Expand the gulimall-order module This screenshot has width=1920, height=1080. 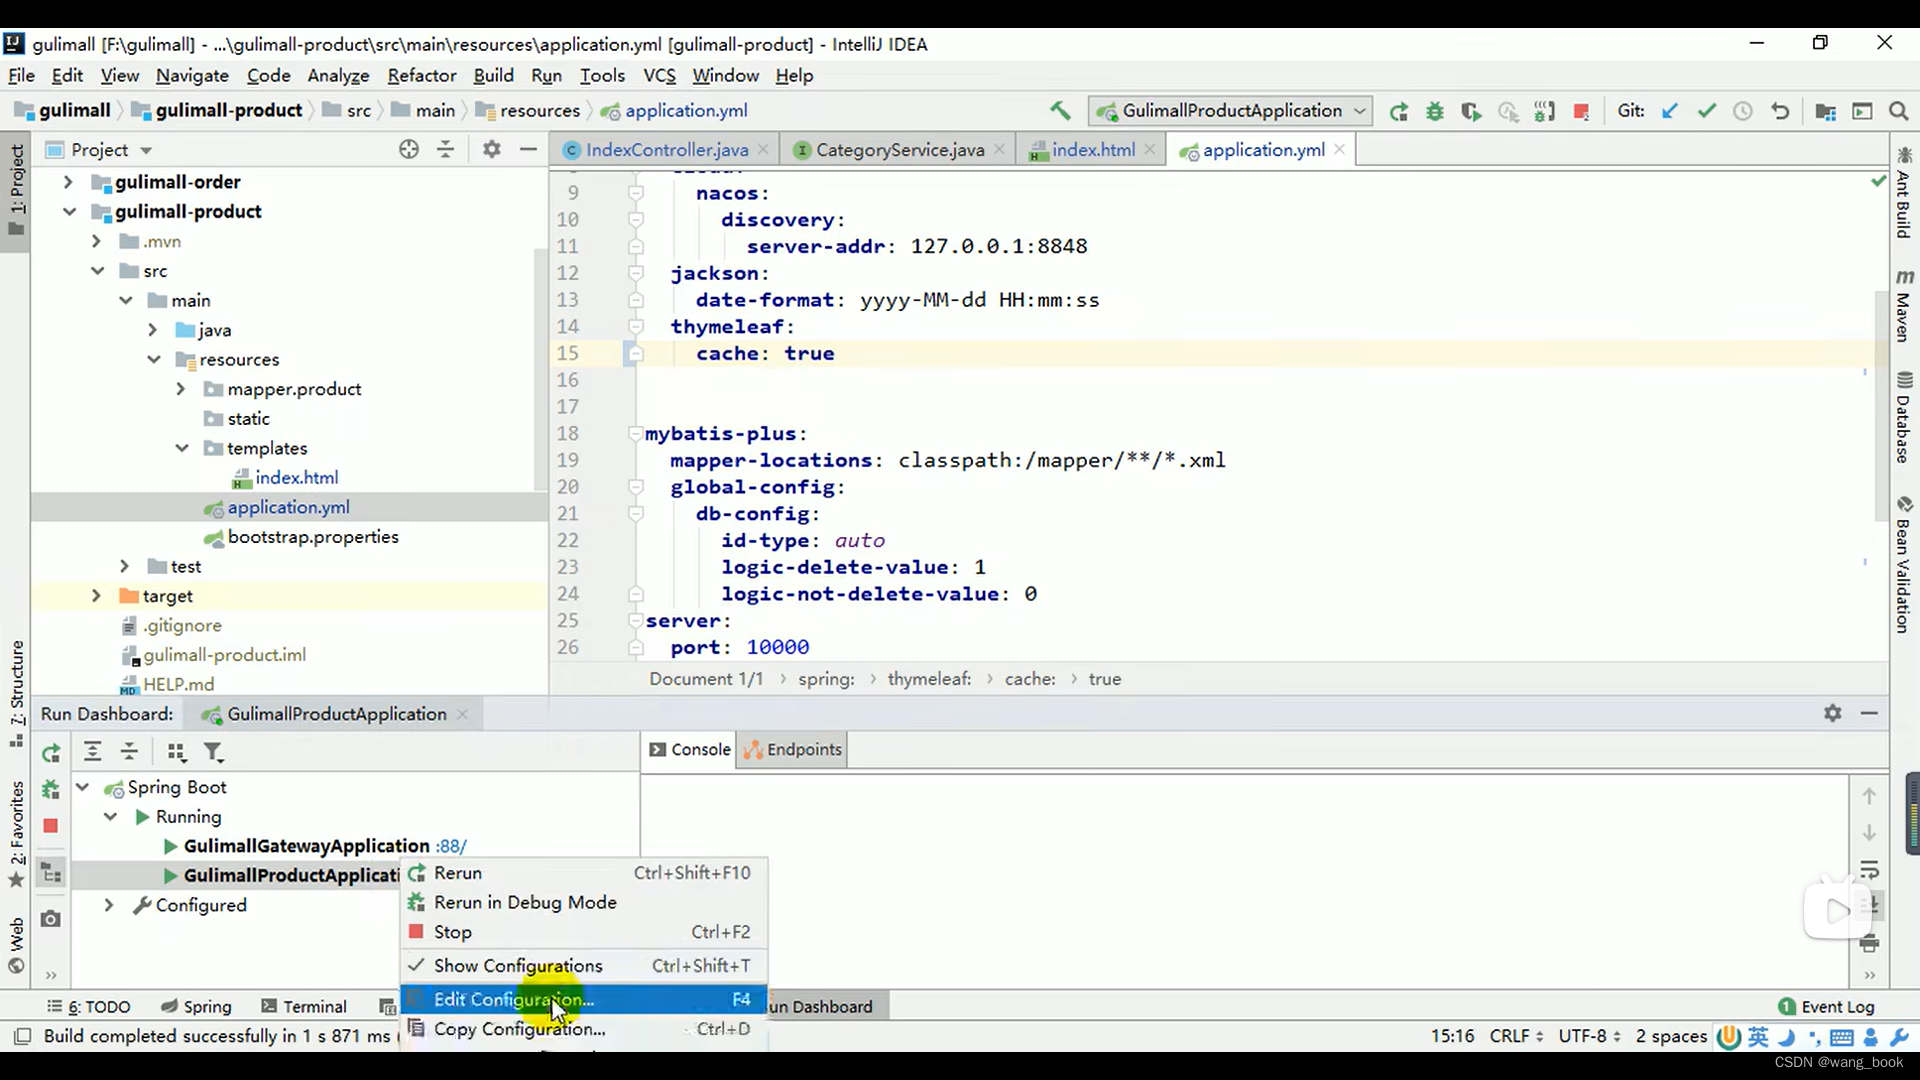pos(68,182)
